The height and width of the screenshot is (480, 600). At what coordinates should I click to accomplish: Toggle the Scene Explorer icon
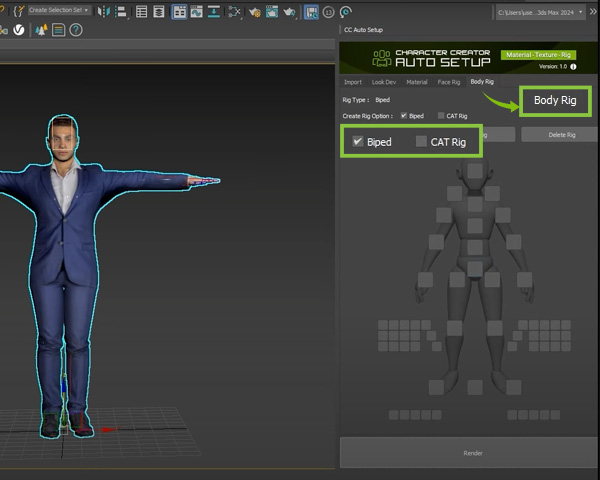[x=142, y=12]
